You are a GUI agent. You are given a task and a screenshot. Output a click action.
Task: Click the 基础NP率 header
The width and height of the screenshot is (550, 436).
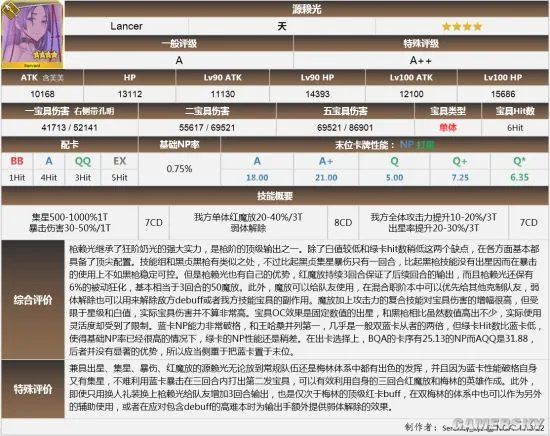(179, 145)
